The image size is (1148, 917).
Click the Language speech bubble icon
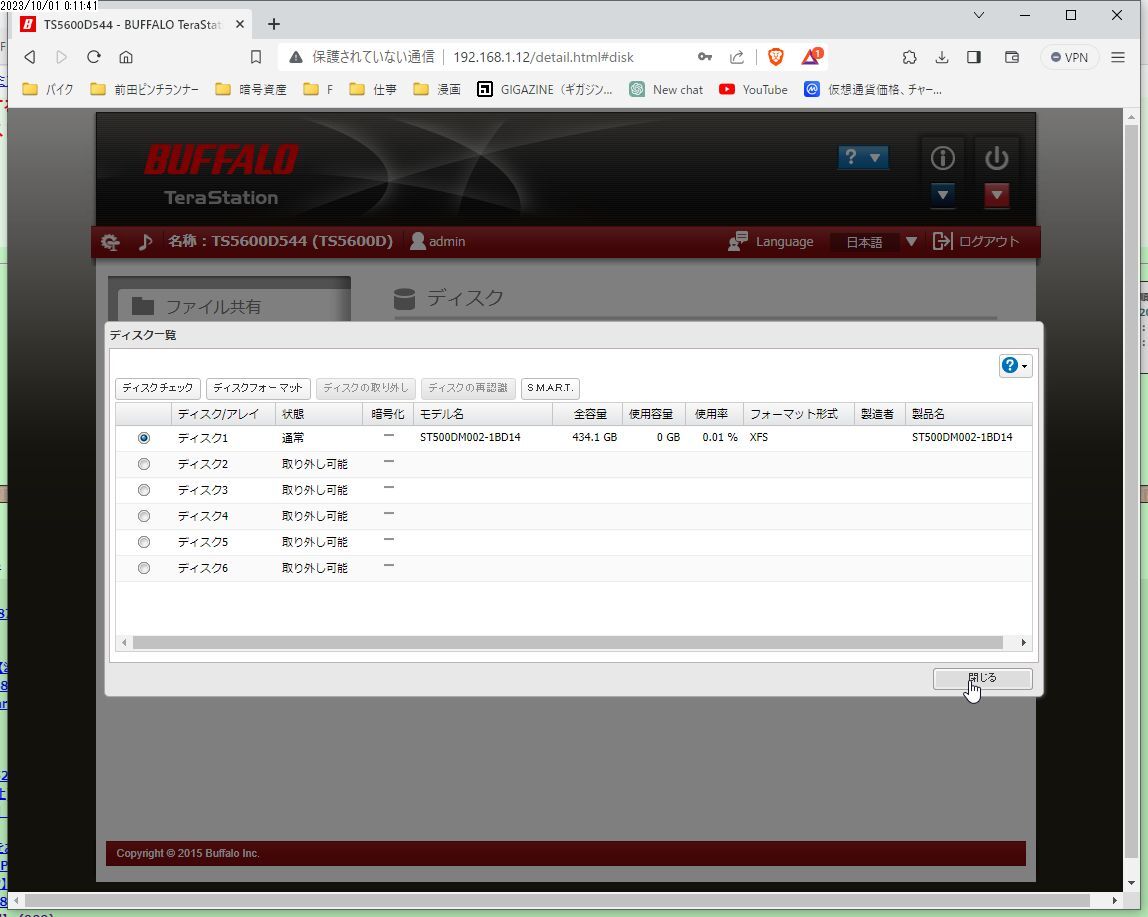[738, 241]
